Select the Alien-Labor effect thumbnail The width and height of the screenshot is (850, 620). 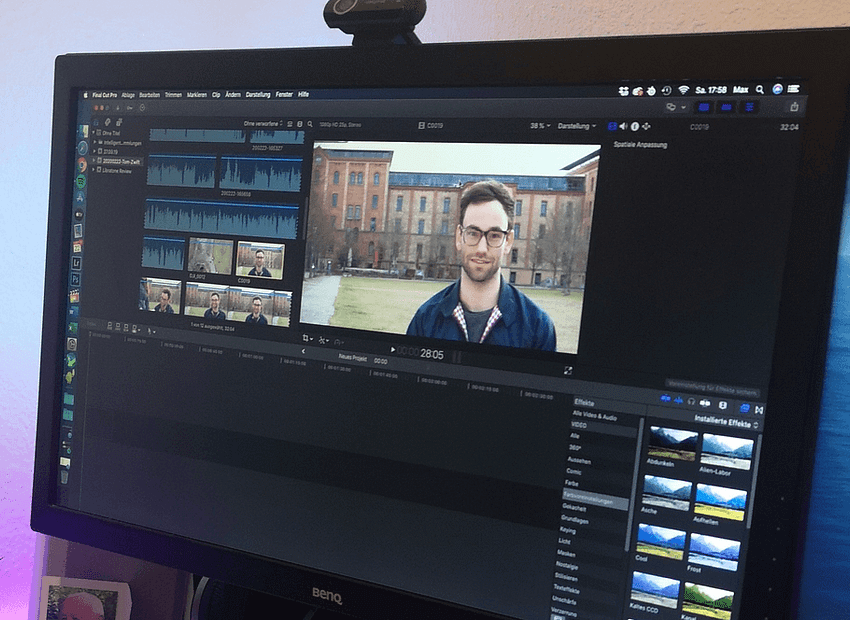726,451
